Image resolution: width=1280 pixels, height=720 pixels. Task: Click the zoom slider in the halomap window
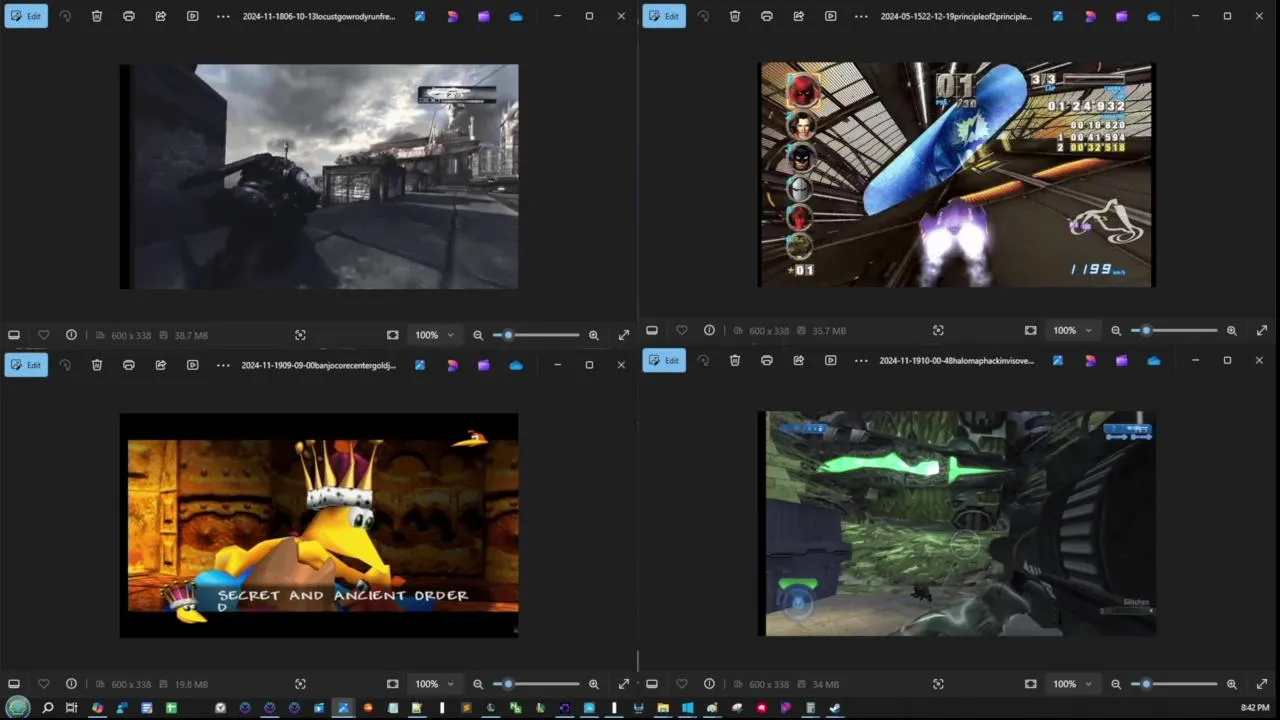[1174, 684]
